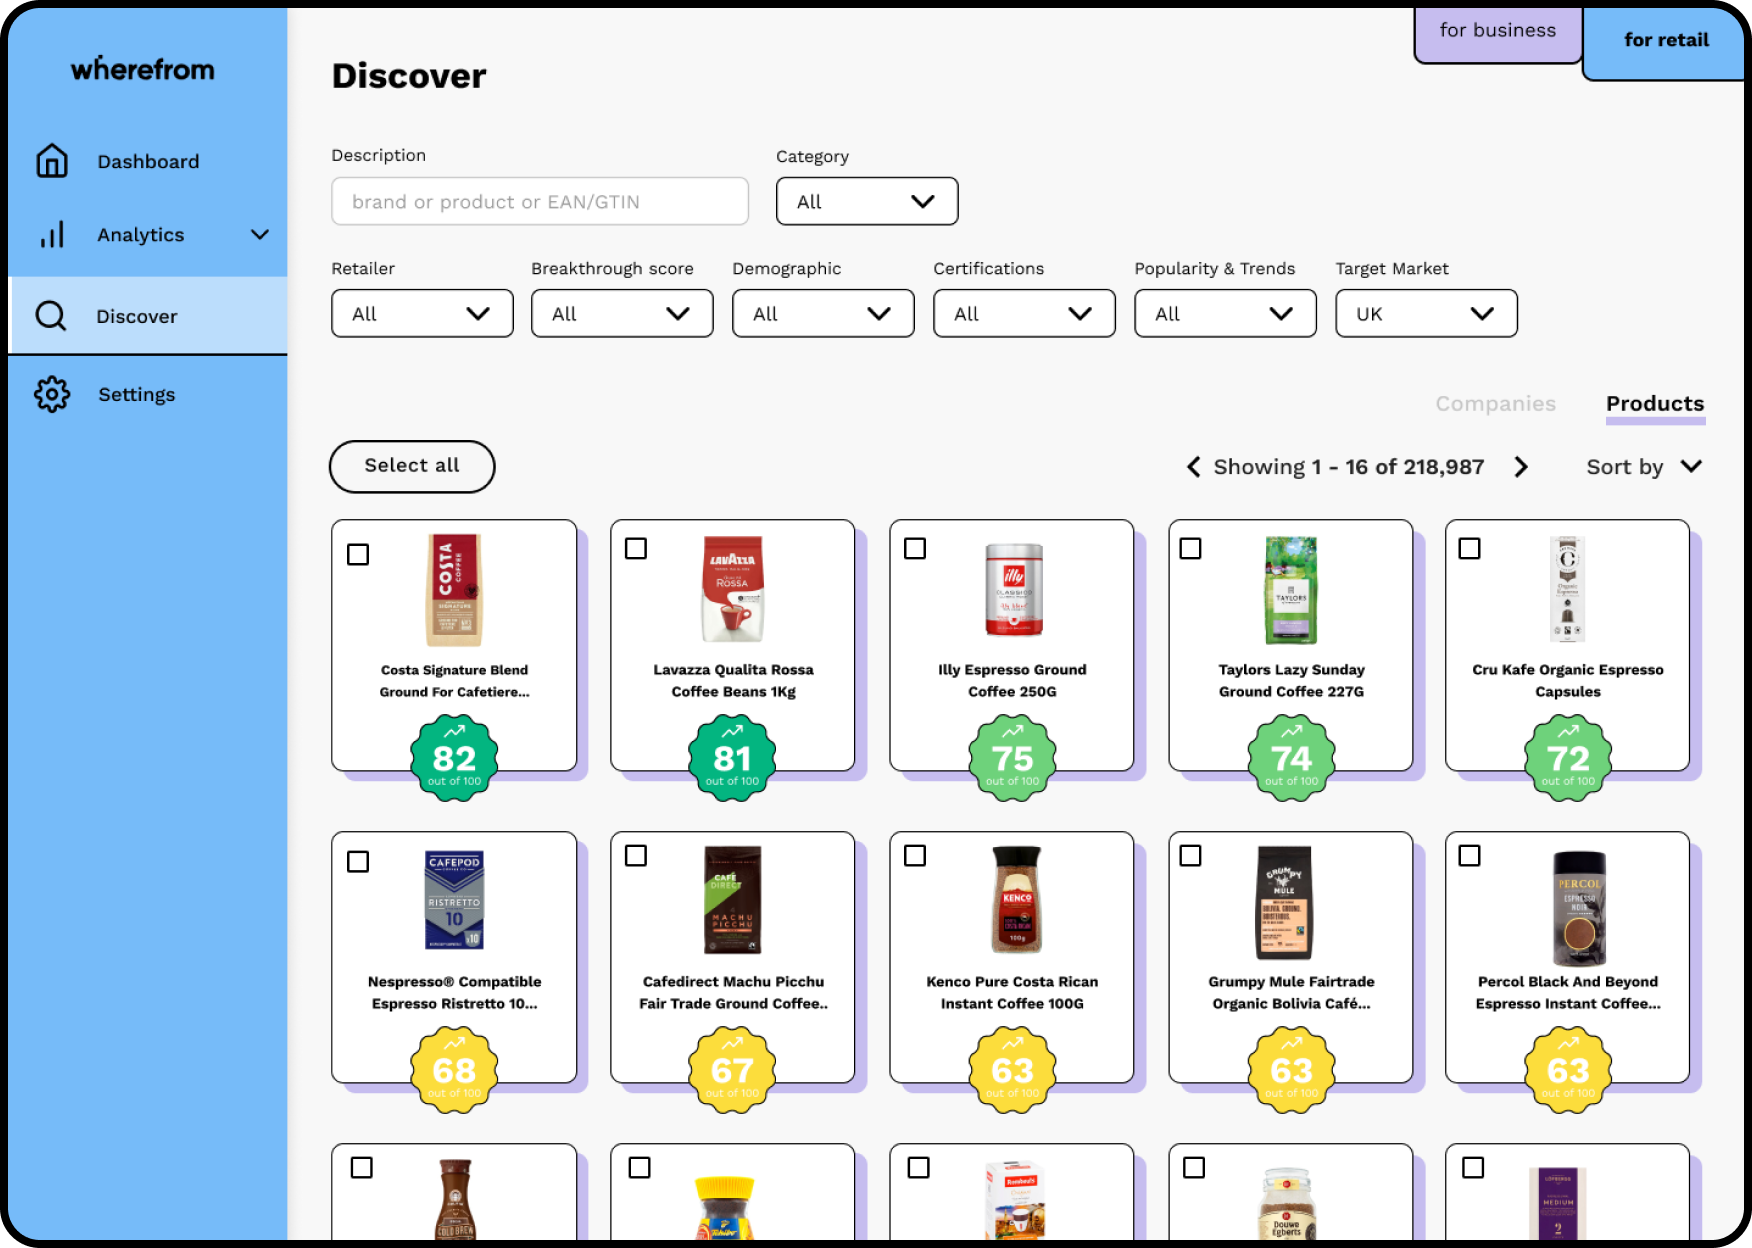
Task: Tick checkbox for Cru Kafe Organic Espresso
Action: [1470, 548]
